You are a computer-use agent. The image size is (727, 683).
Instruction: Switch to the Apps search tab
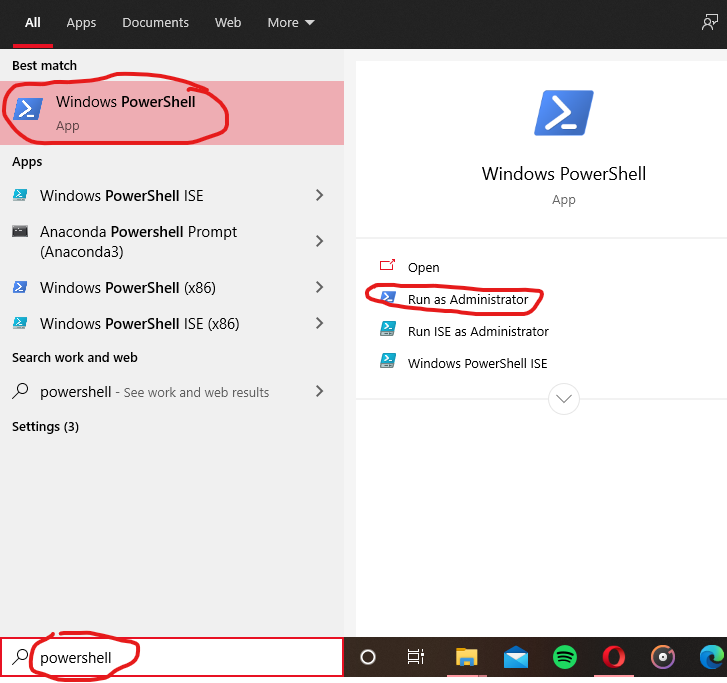pyautogui.click(x=81, y=22)
